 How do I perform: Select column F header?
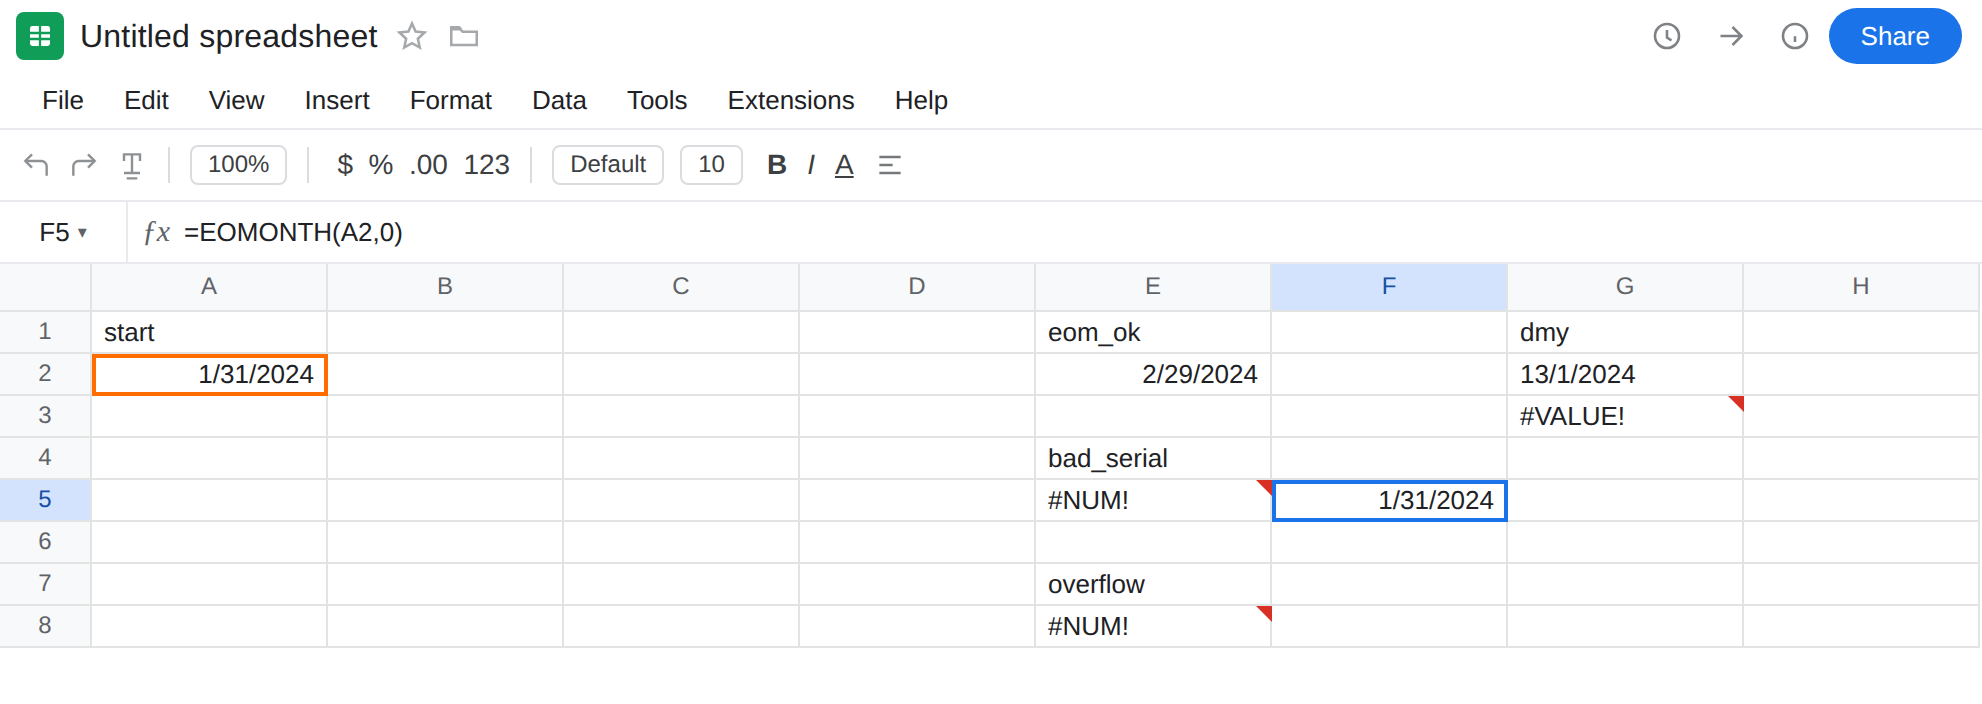pyautogui.click(x=1389, y=287)
